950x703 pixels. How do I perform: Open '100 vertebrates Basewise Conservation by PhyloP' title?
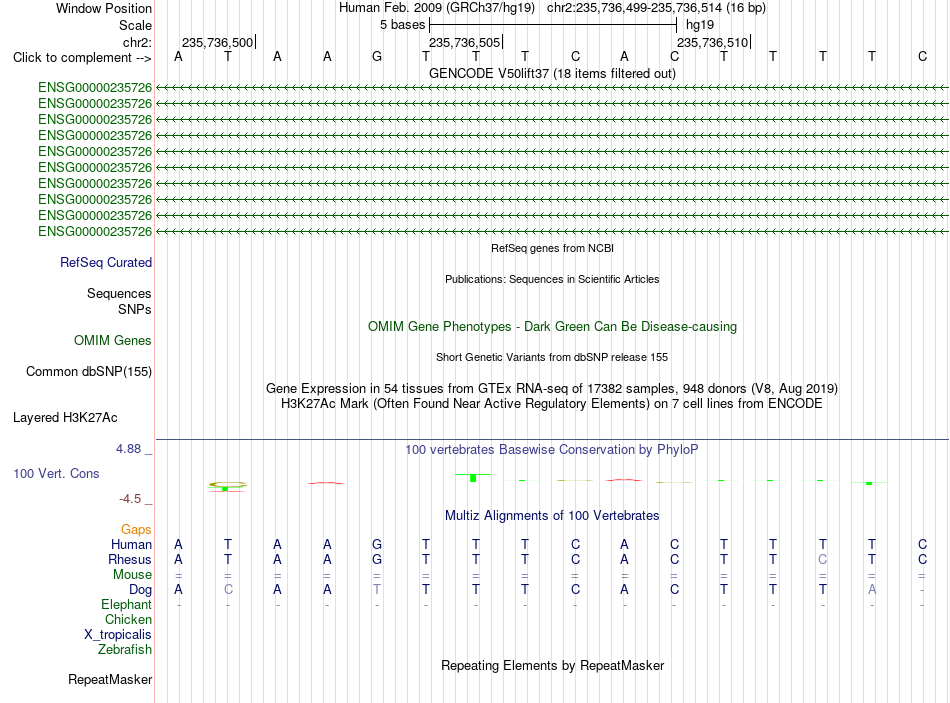coord(552,450)
